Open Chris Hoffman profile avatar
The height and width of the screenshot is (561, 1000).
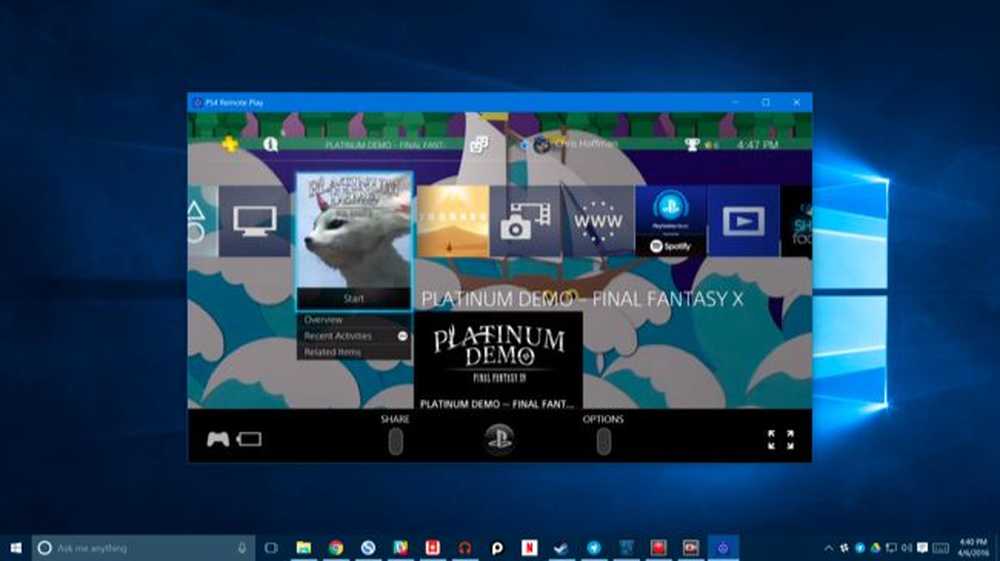coord(541,145)
